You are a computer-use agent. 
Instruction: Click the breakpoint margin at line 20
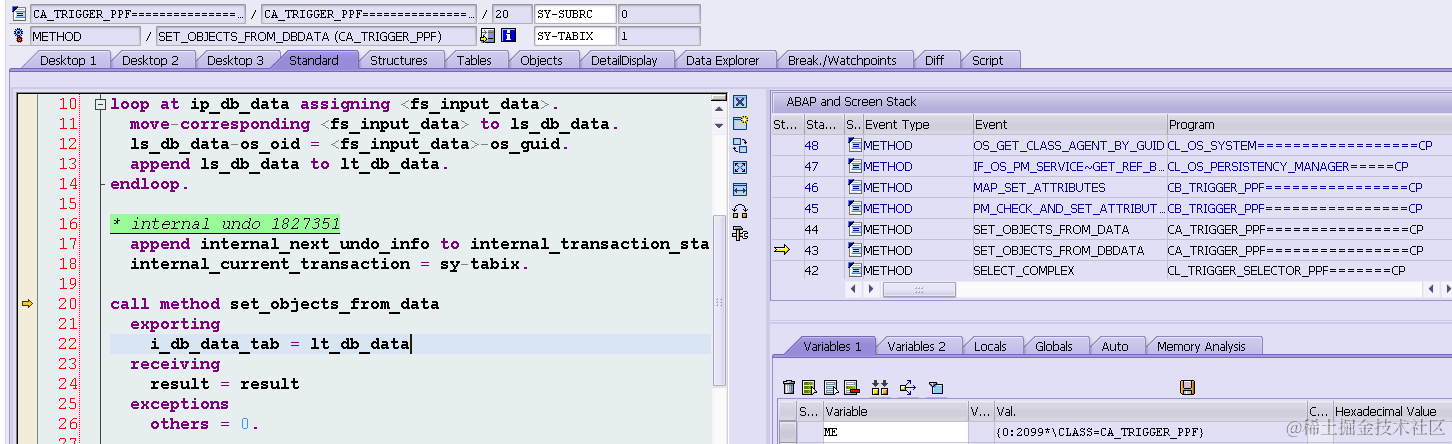click(27, 304)
